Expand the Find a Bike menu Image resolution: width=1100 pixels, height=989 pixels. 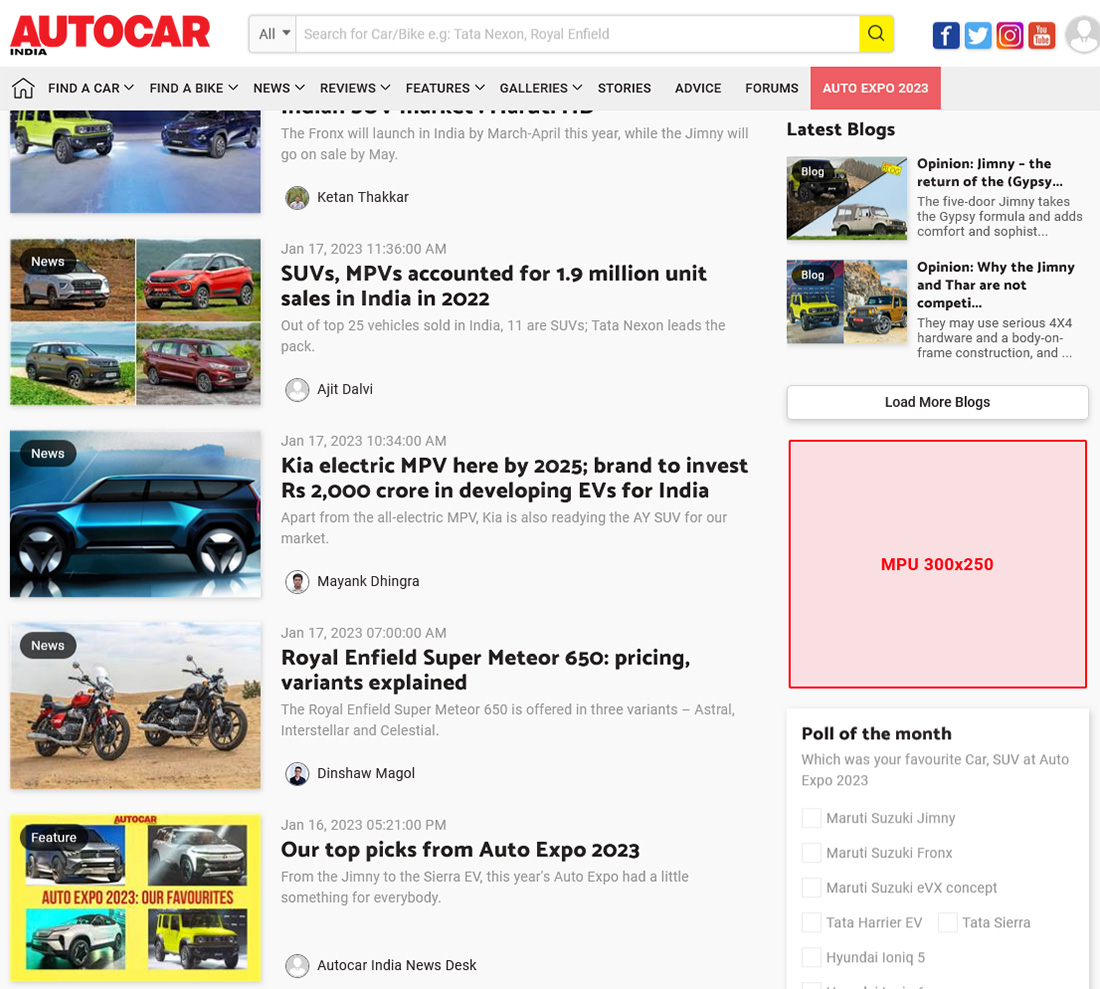tap(194, 88)
